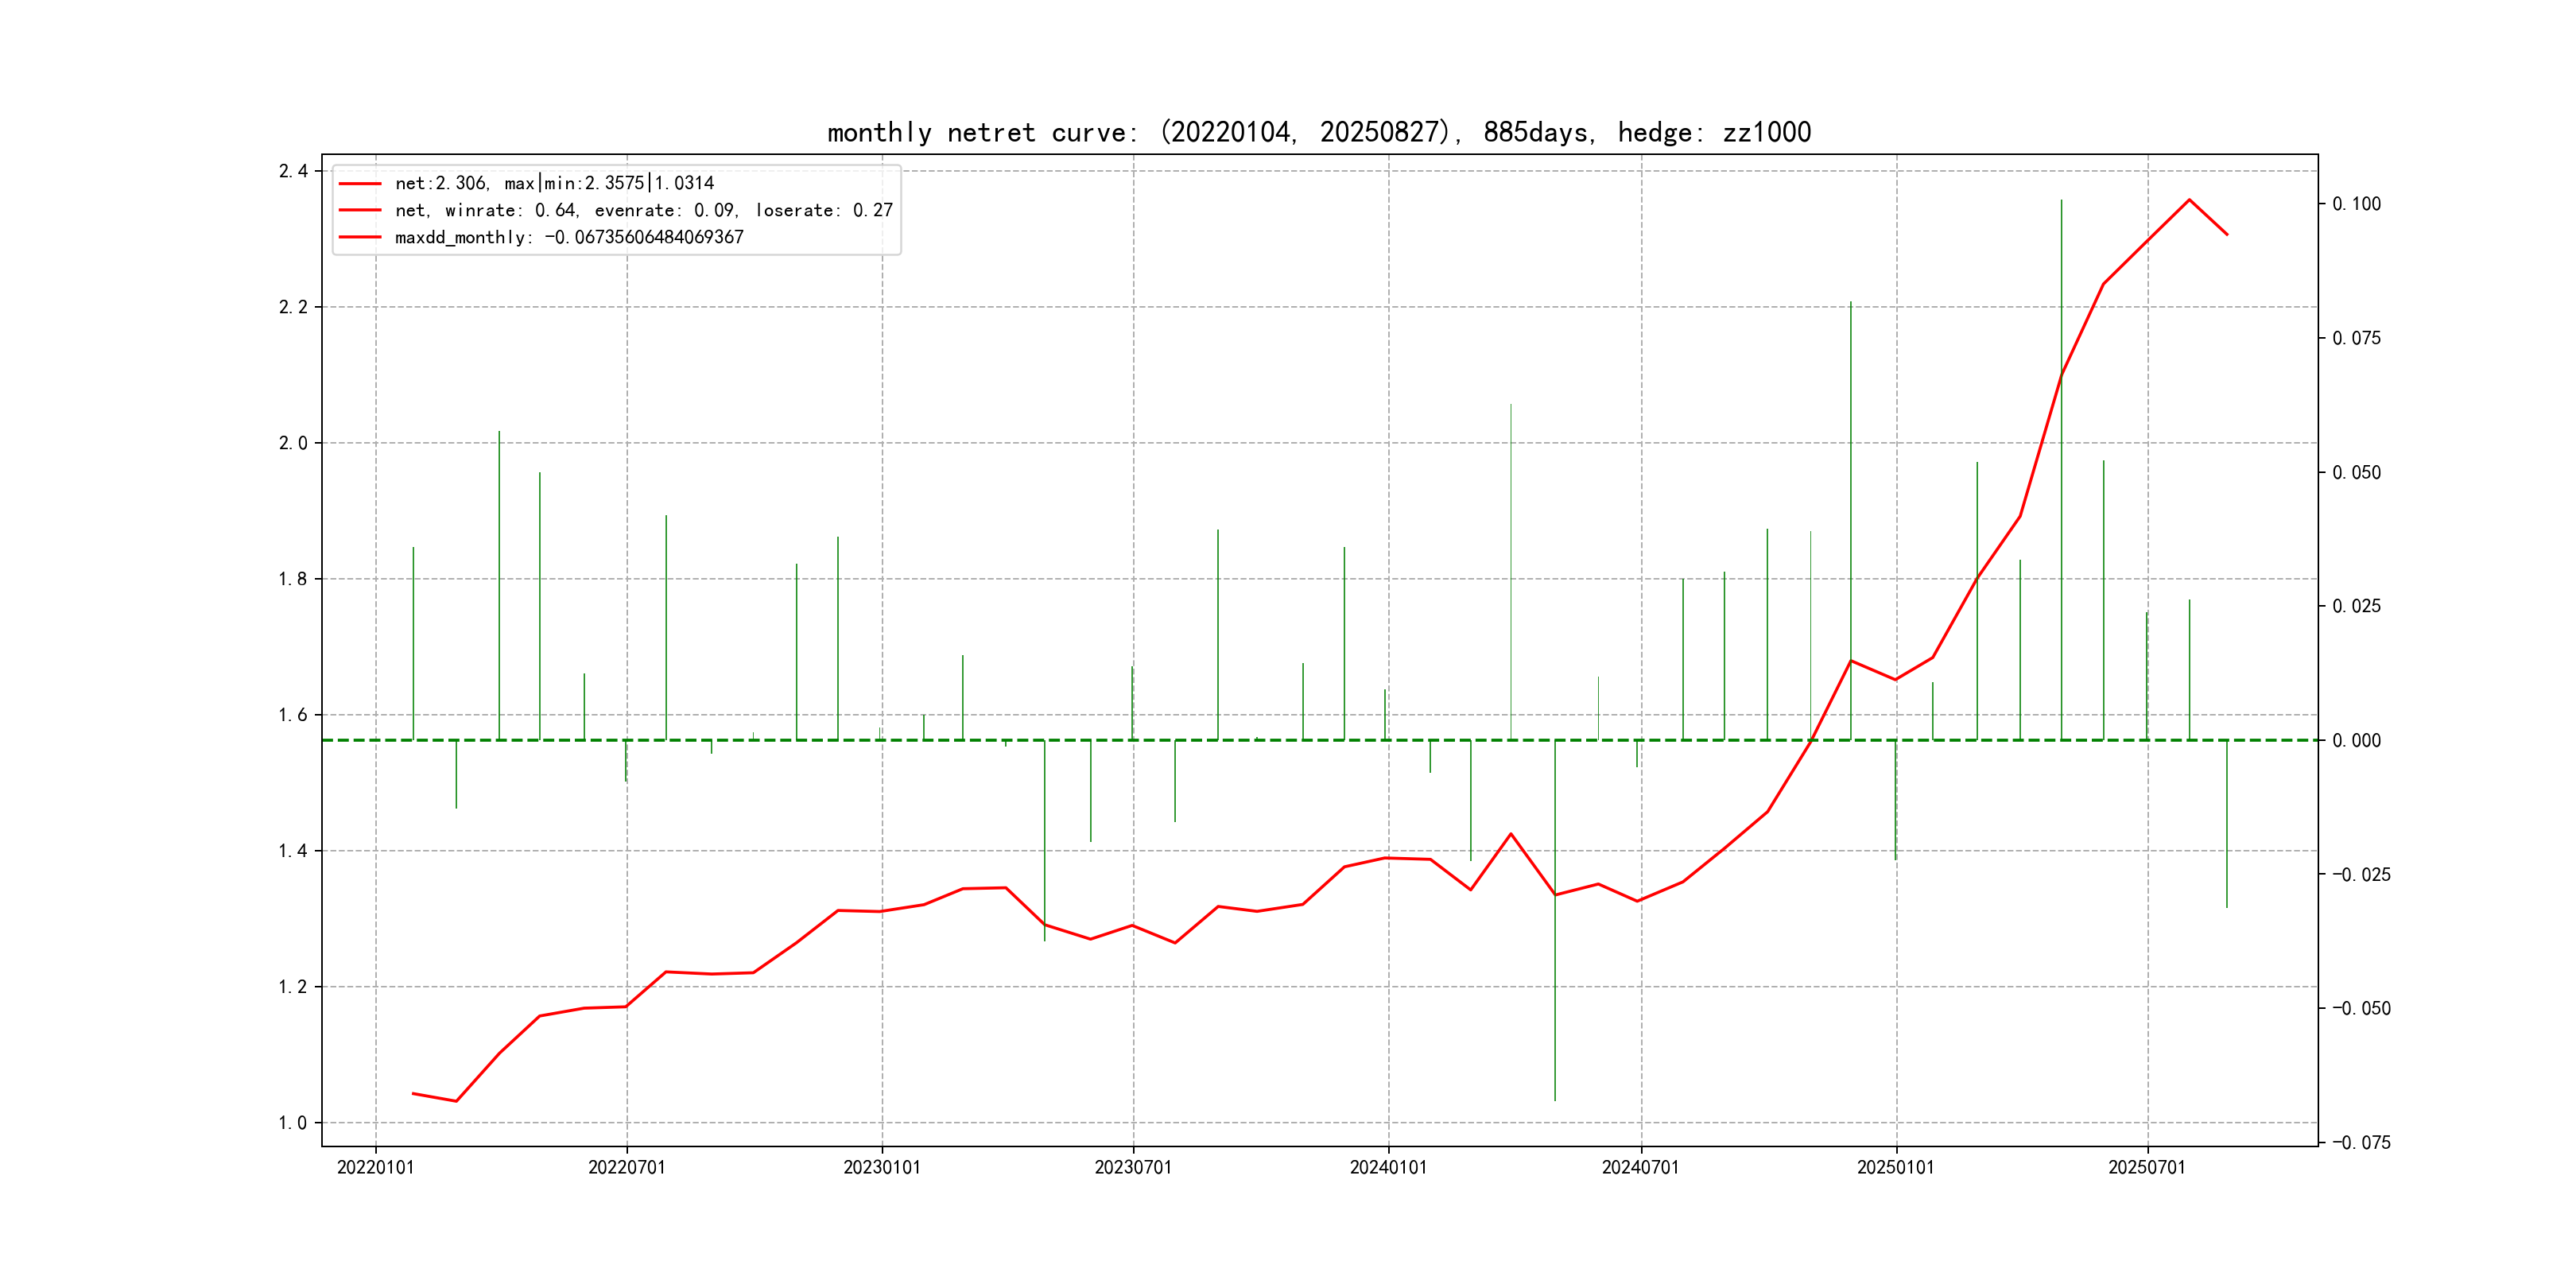2576x1288 pixels.
Task: Click the 1.0 left axis tick label
Action: tap(293, 1123)
